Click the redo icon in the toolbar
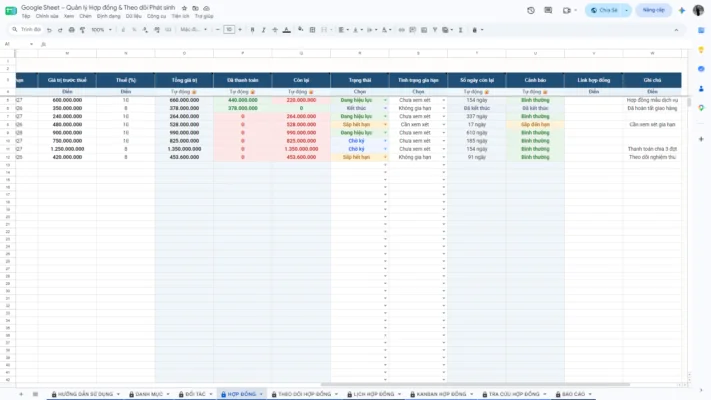Viewport: 711px width, 400px height. 60,30
